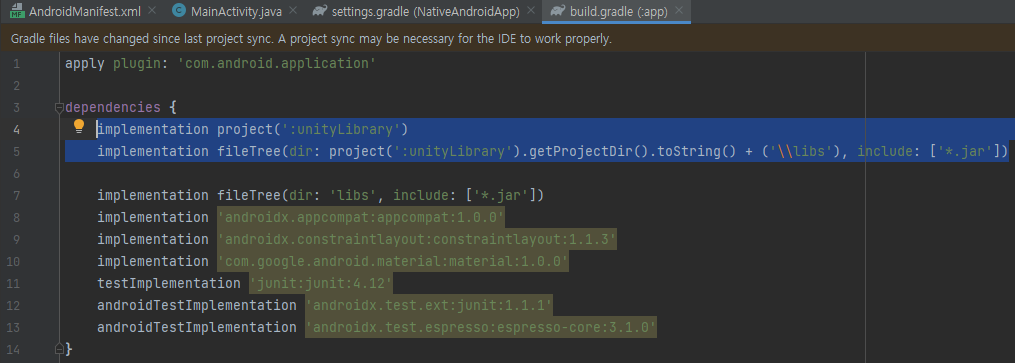The image size is (1015, 363).
Task: Click the yellow lightbulb quick-fix icon
Action: pyautogui.click(x=79, y=126)
